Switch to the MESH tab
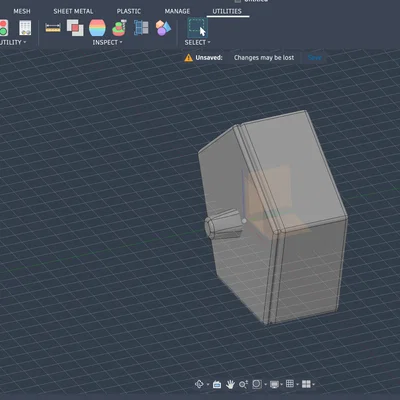The width and height of the screenshot is (400, 400). pos(22,11)
